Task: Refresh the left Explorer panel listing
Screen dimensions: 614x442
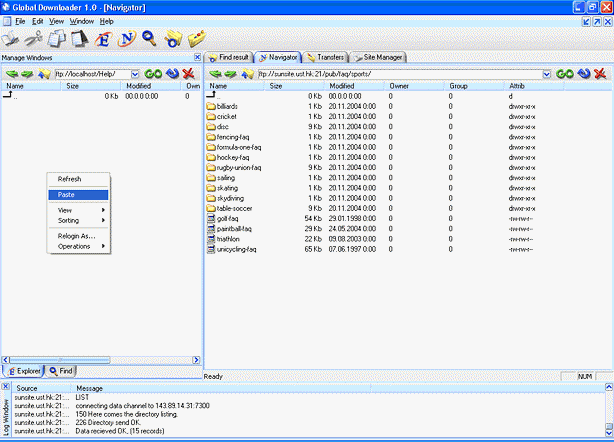Action: pos(172,74)
